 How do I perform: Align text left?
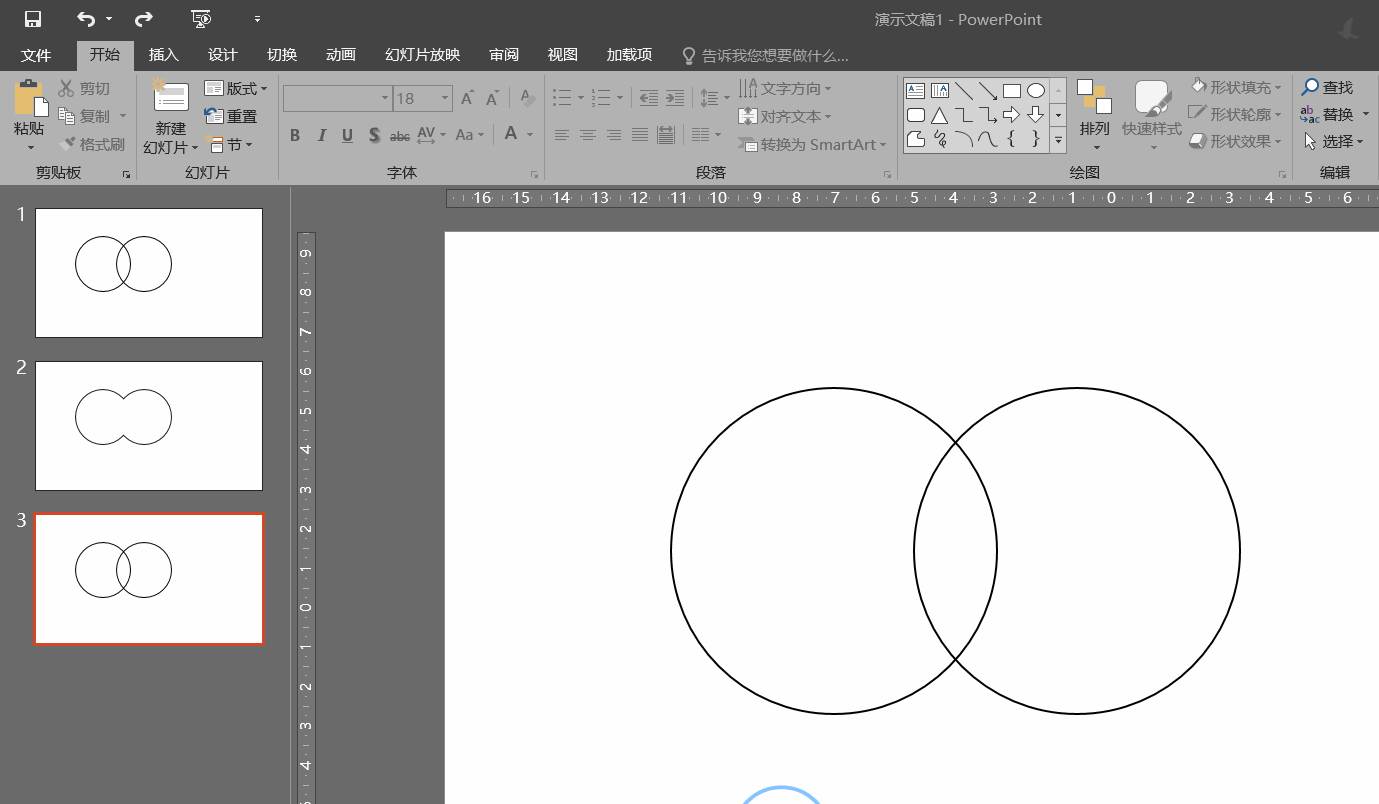pyautogui.click(x=562, y=135)
